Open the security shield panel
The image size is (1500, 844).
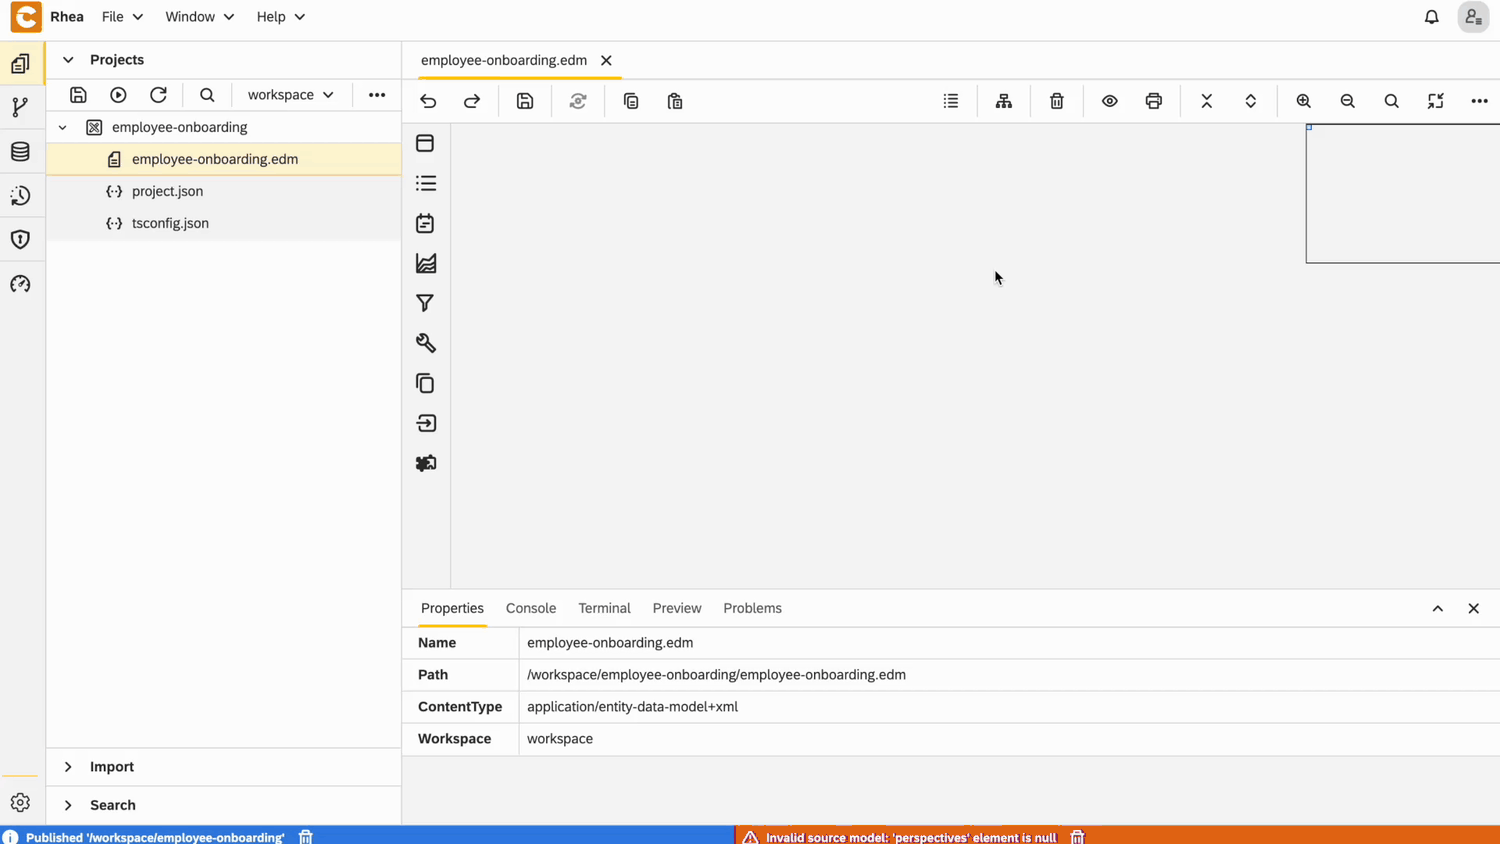[x=21, y=239]
